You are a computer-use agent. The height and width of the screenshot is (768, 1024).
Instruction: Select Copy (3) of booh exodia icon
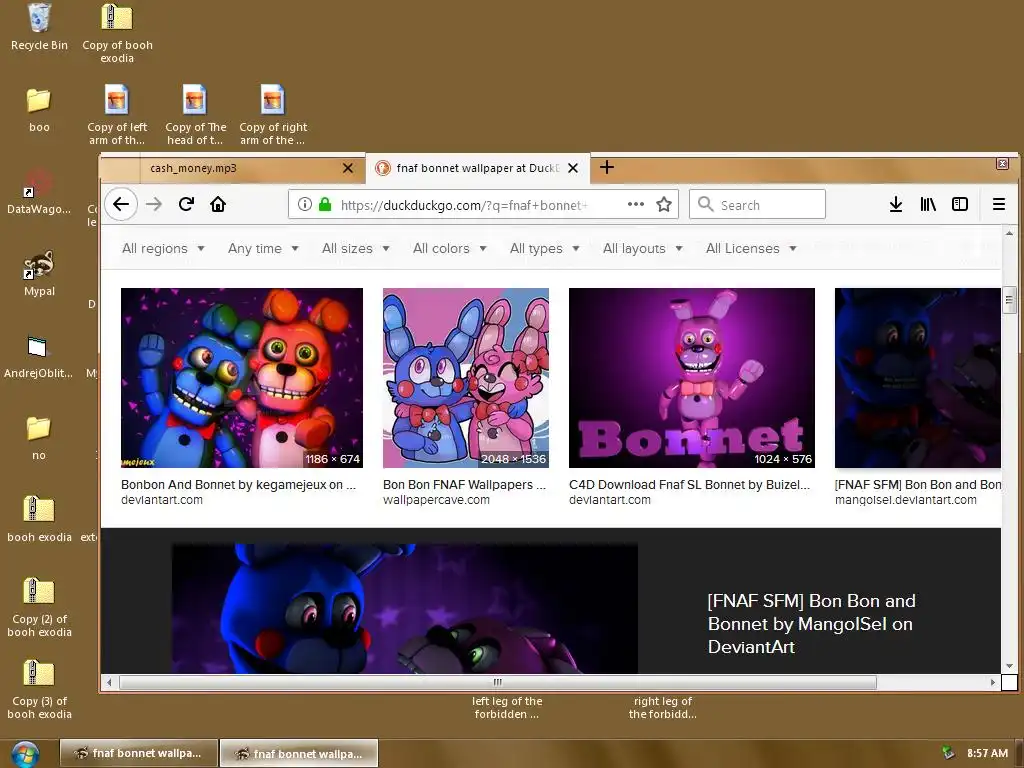pyautogui.click(x=39, y=690)
